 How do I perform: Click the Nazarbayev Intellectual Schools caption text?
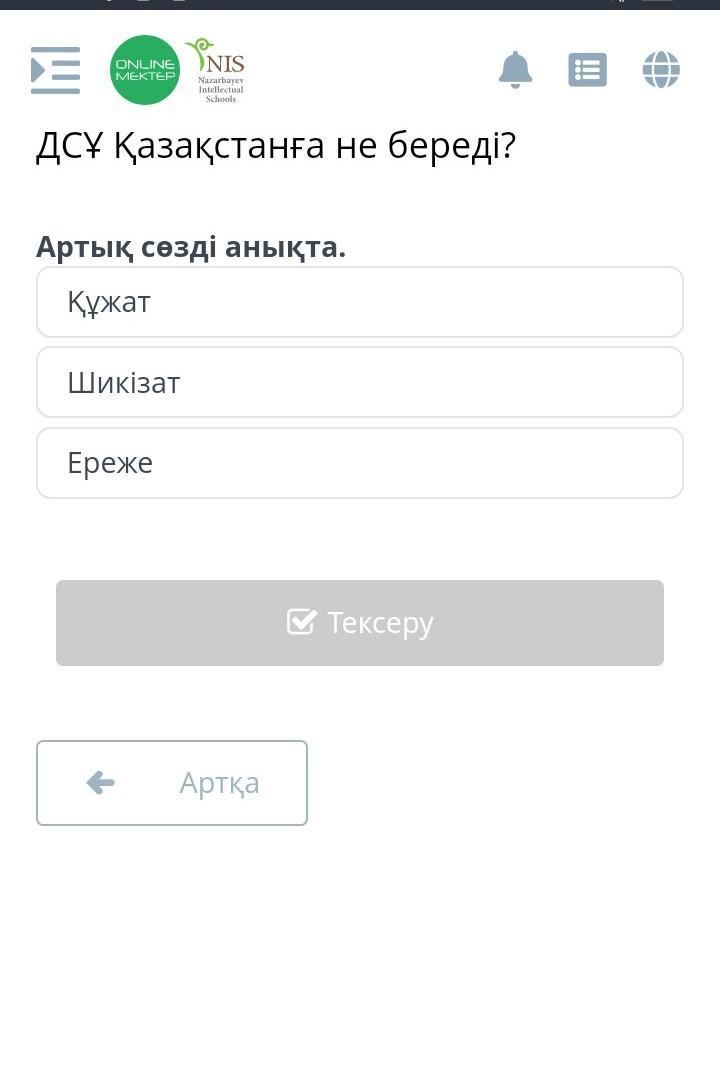click(x=220, y=90)
